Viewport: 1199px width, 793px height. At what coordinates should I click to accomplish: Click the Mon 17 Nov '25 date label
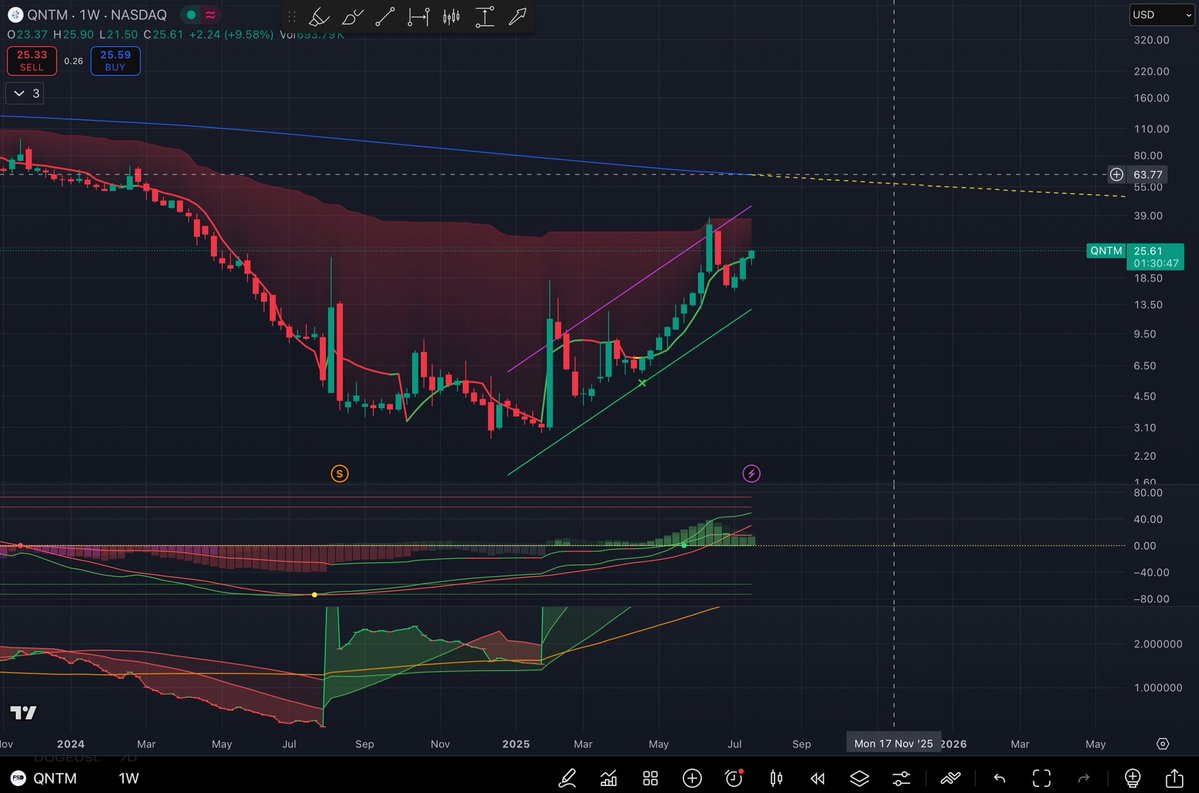coord(893,744)
